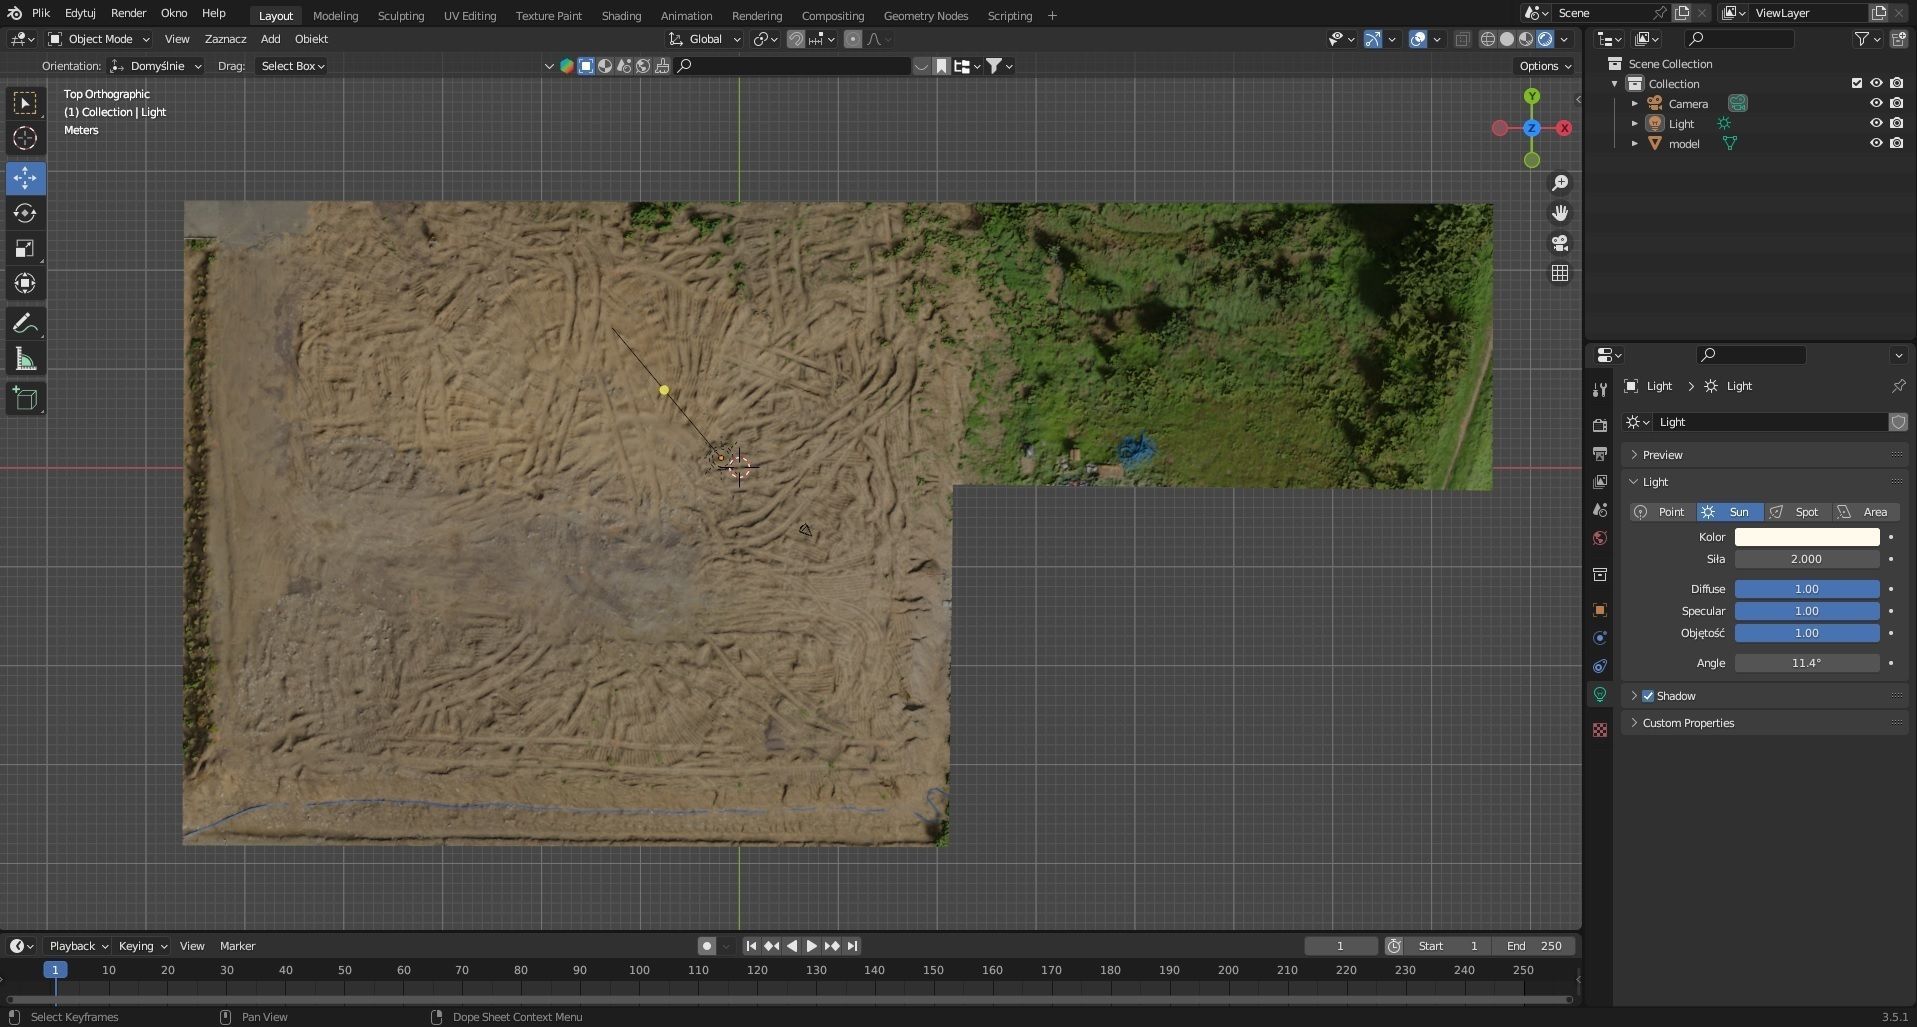Screen dimensions: 1917x1027
Task: Open the Drag Select Box dropdown
Action: click(x=291, y=66)
